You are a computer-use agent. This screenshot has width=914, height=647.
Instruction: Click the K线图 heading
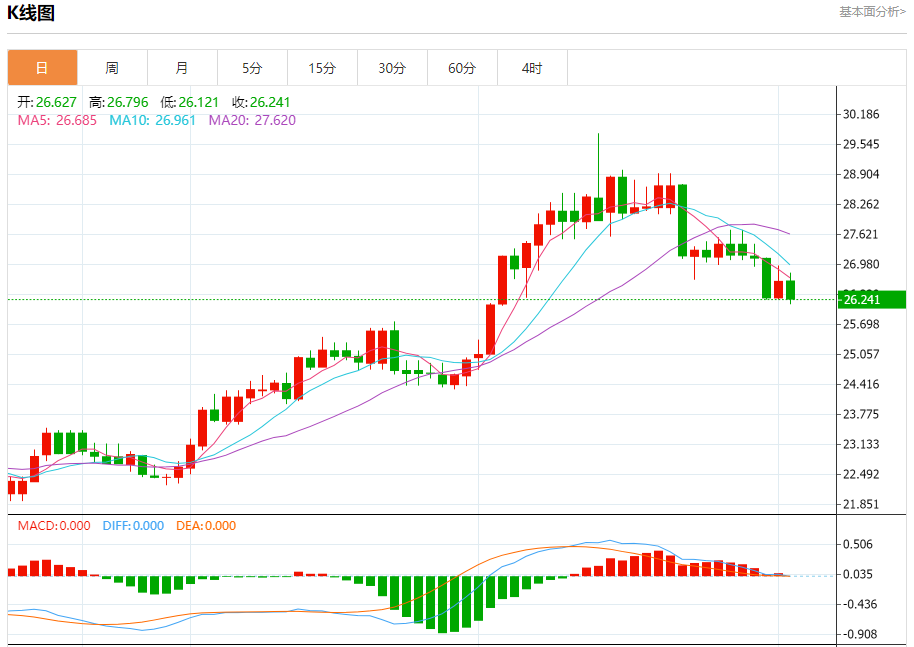click(x=31, y=13)
